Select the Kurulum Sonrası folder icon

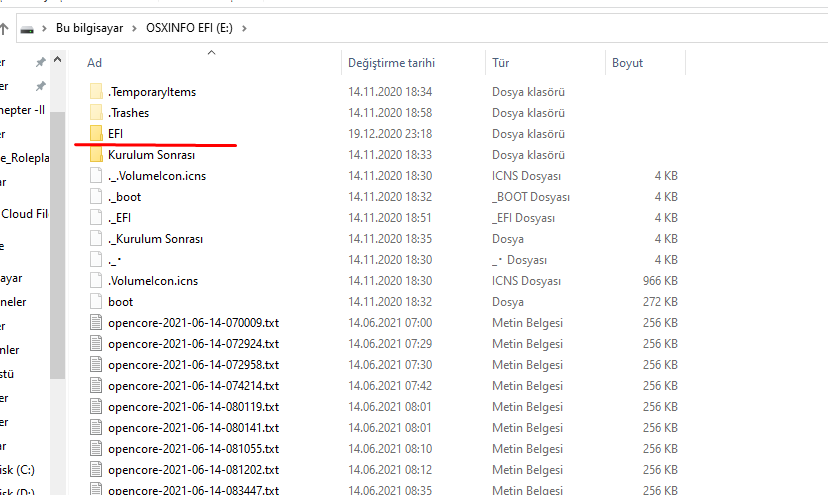(x=96, y=155)
